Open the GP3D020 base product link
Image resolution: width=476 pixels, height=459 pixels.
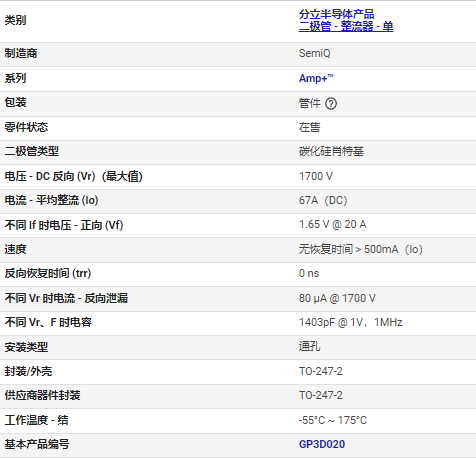(x=322, y=444)
